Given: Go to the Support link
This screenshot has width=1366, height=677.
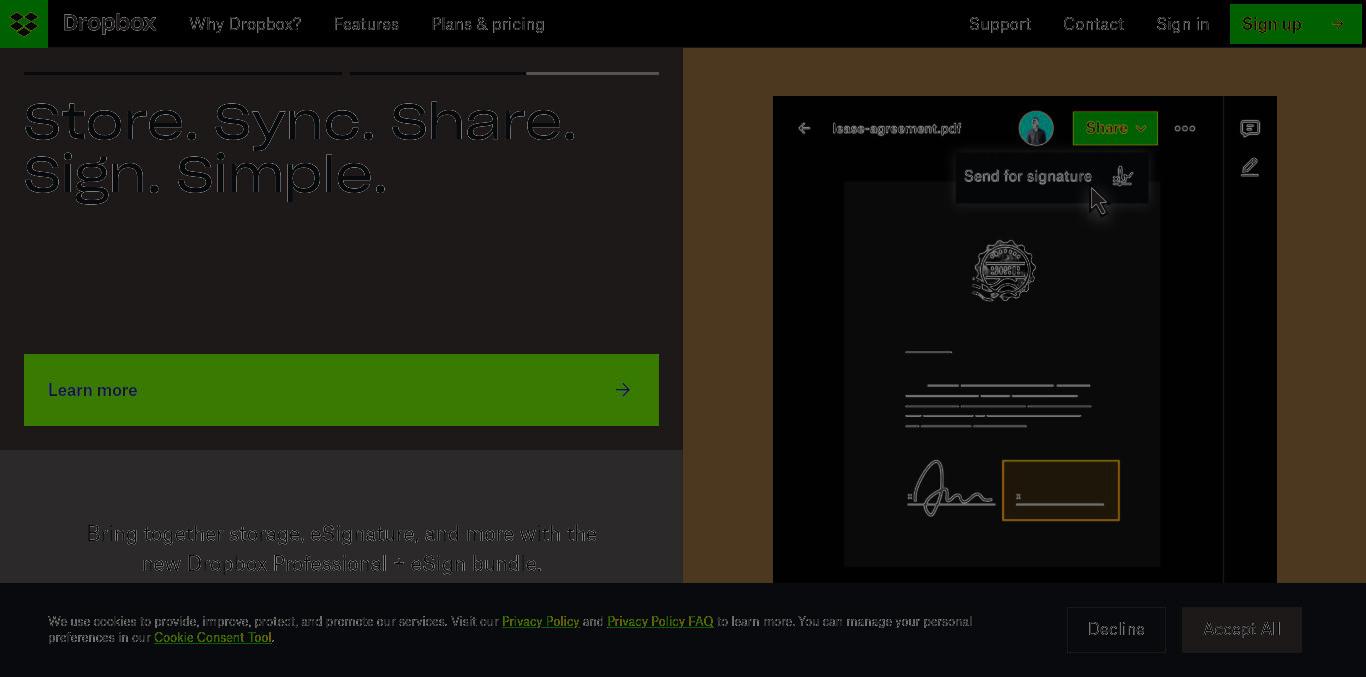Looking at the screenshot, I should [x=1000, y=24].
